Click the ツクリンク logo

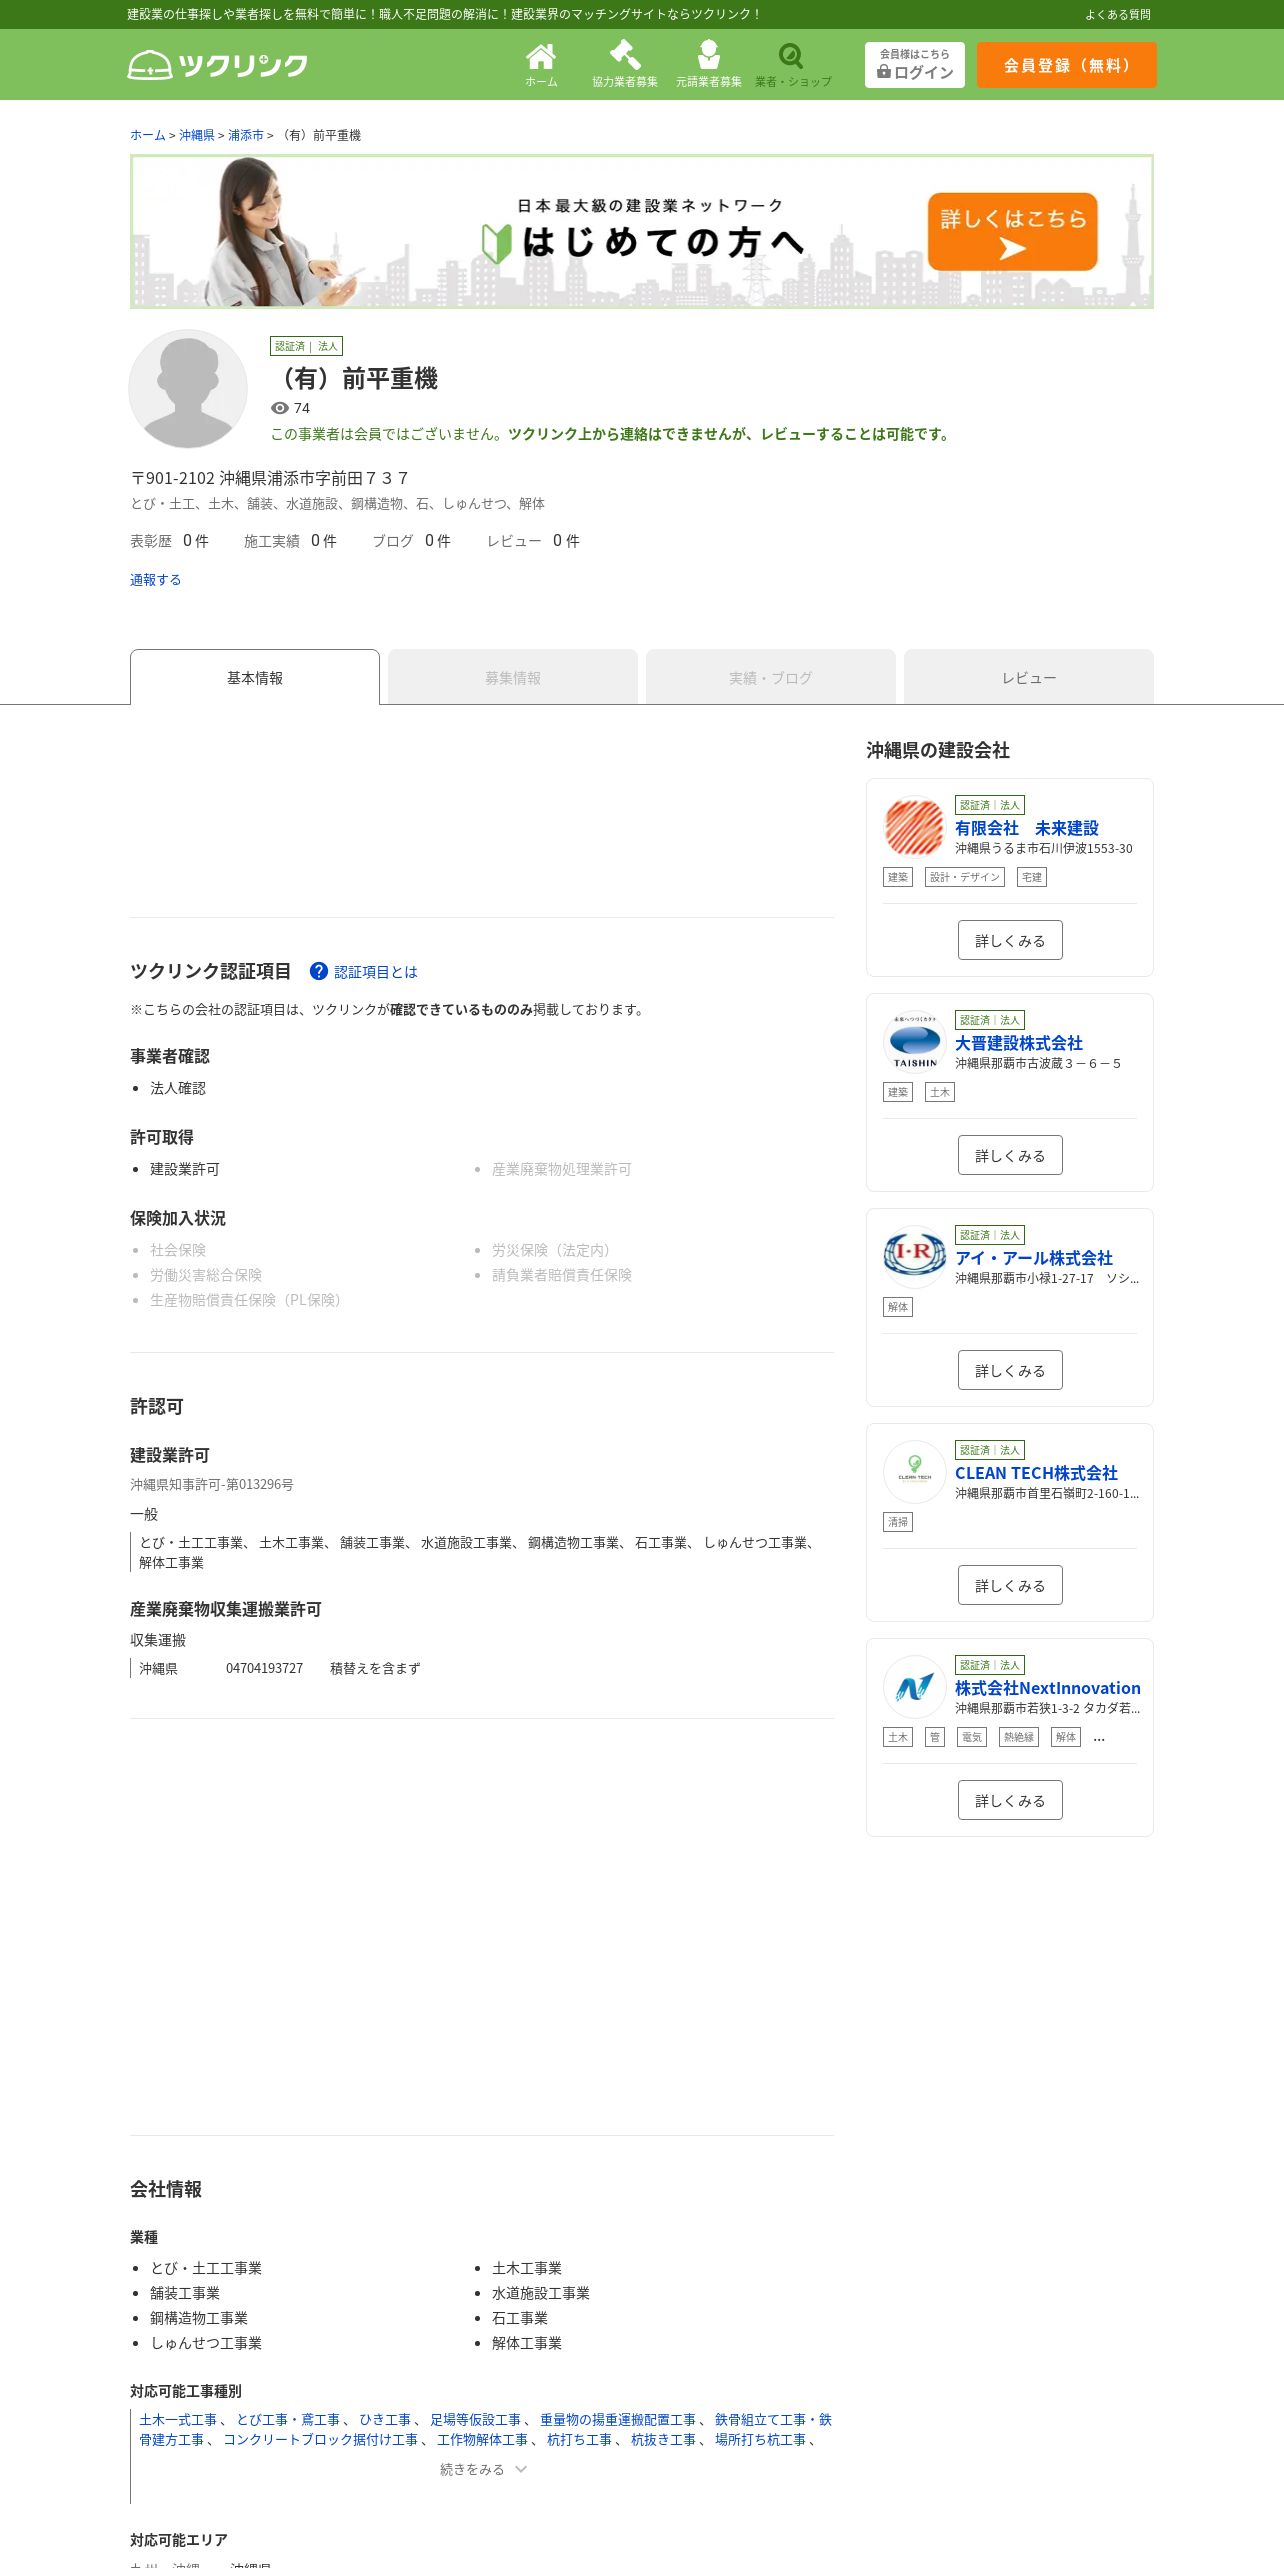pyautogui.click(x=218, y=65)
